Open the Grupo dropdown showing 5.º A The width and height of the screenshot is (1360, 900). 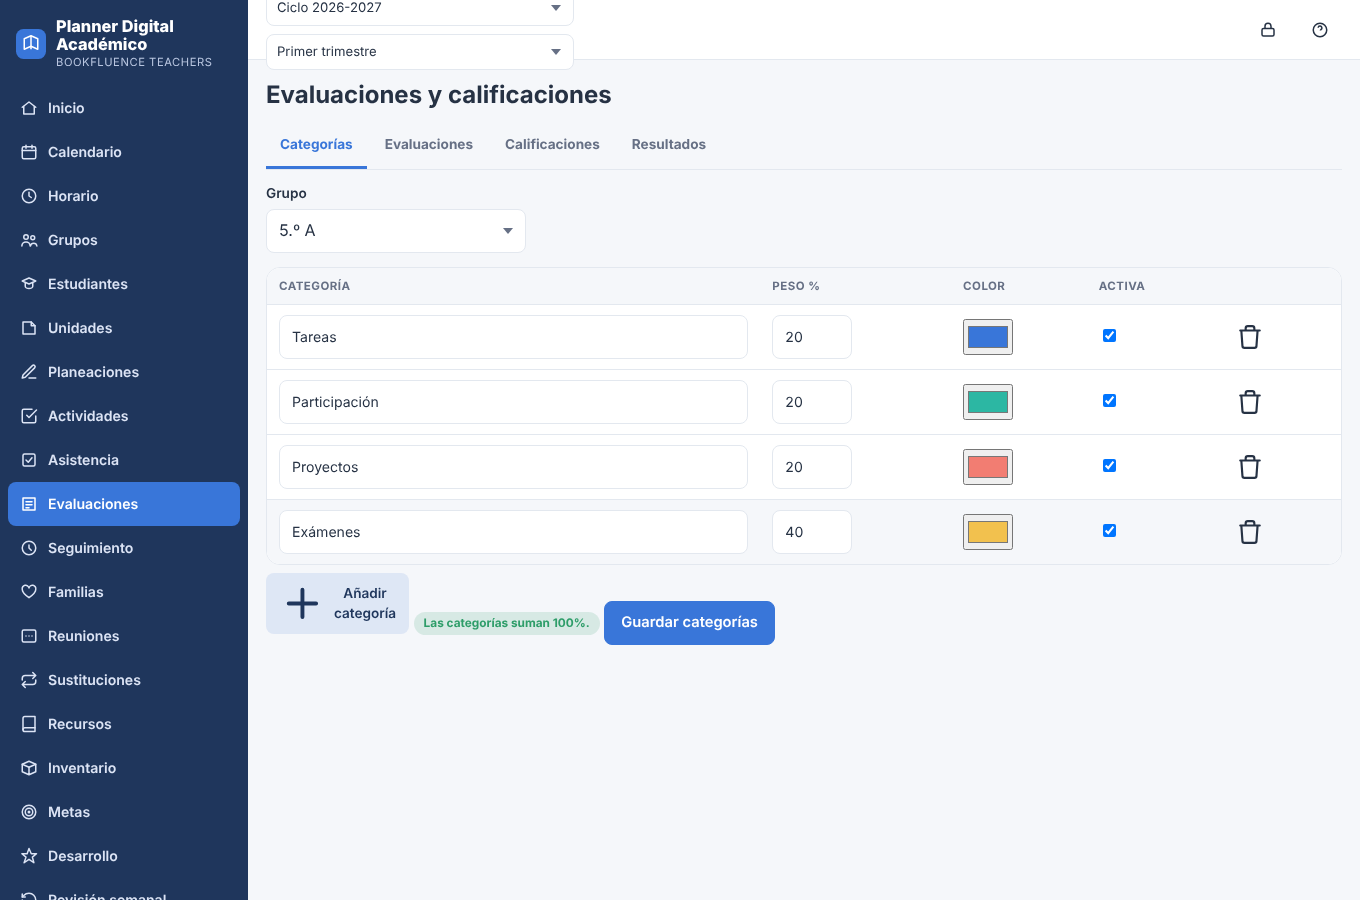pos(396,231)
